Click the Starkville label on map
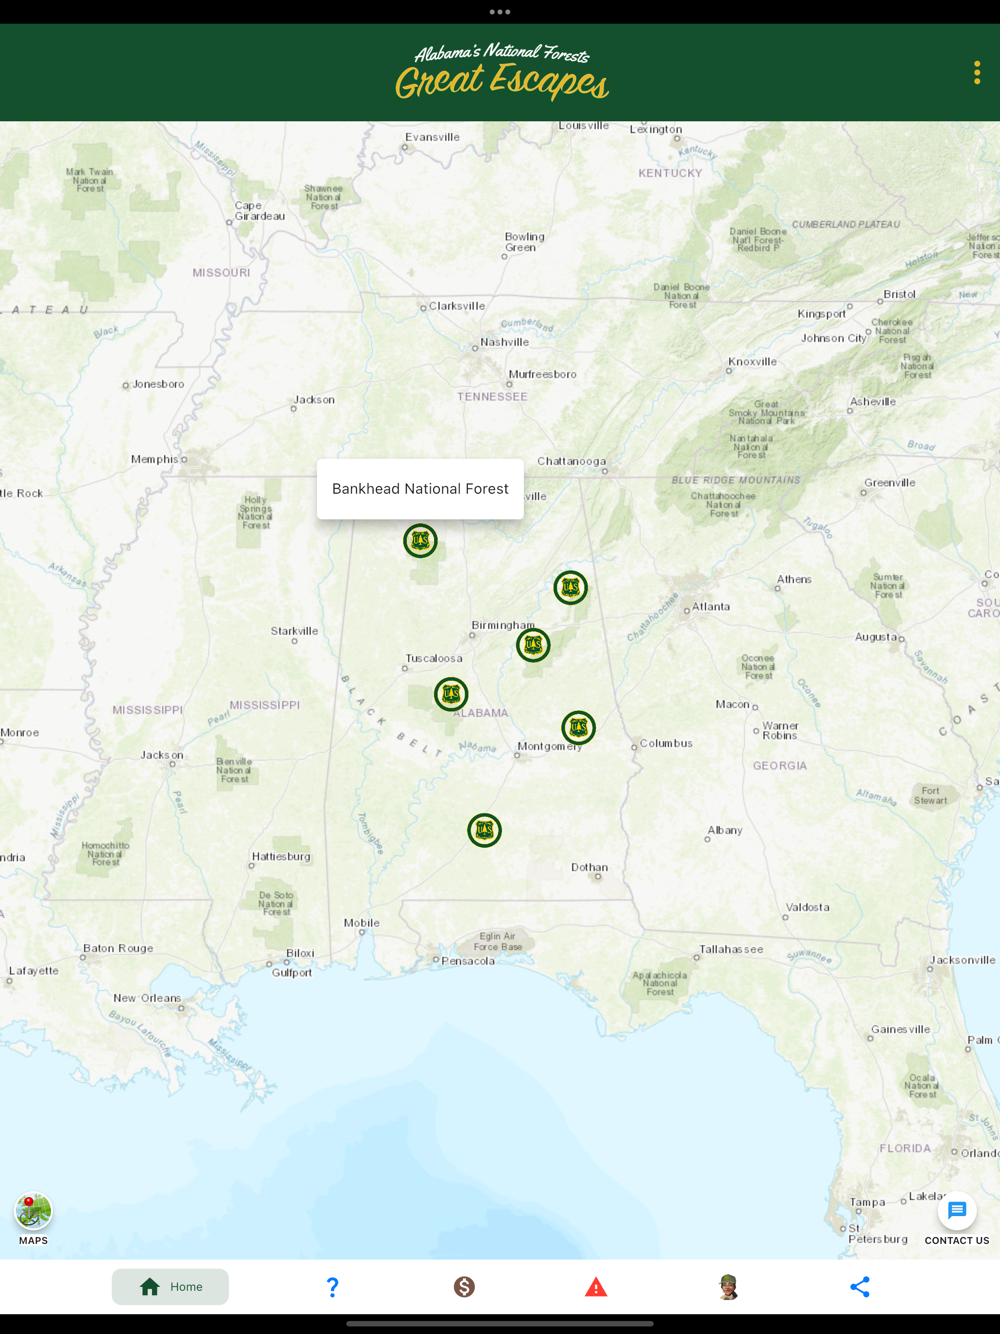1000x1334 pixels. (294, 631)
